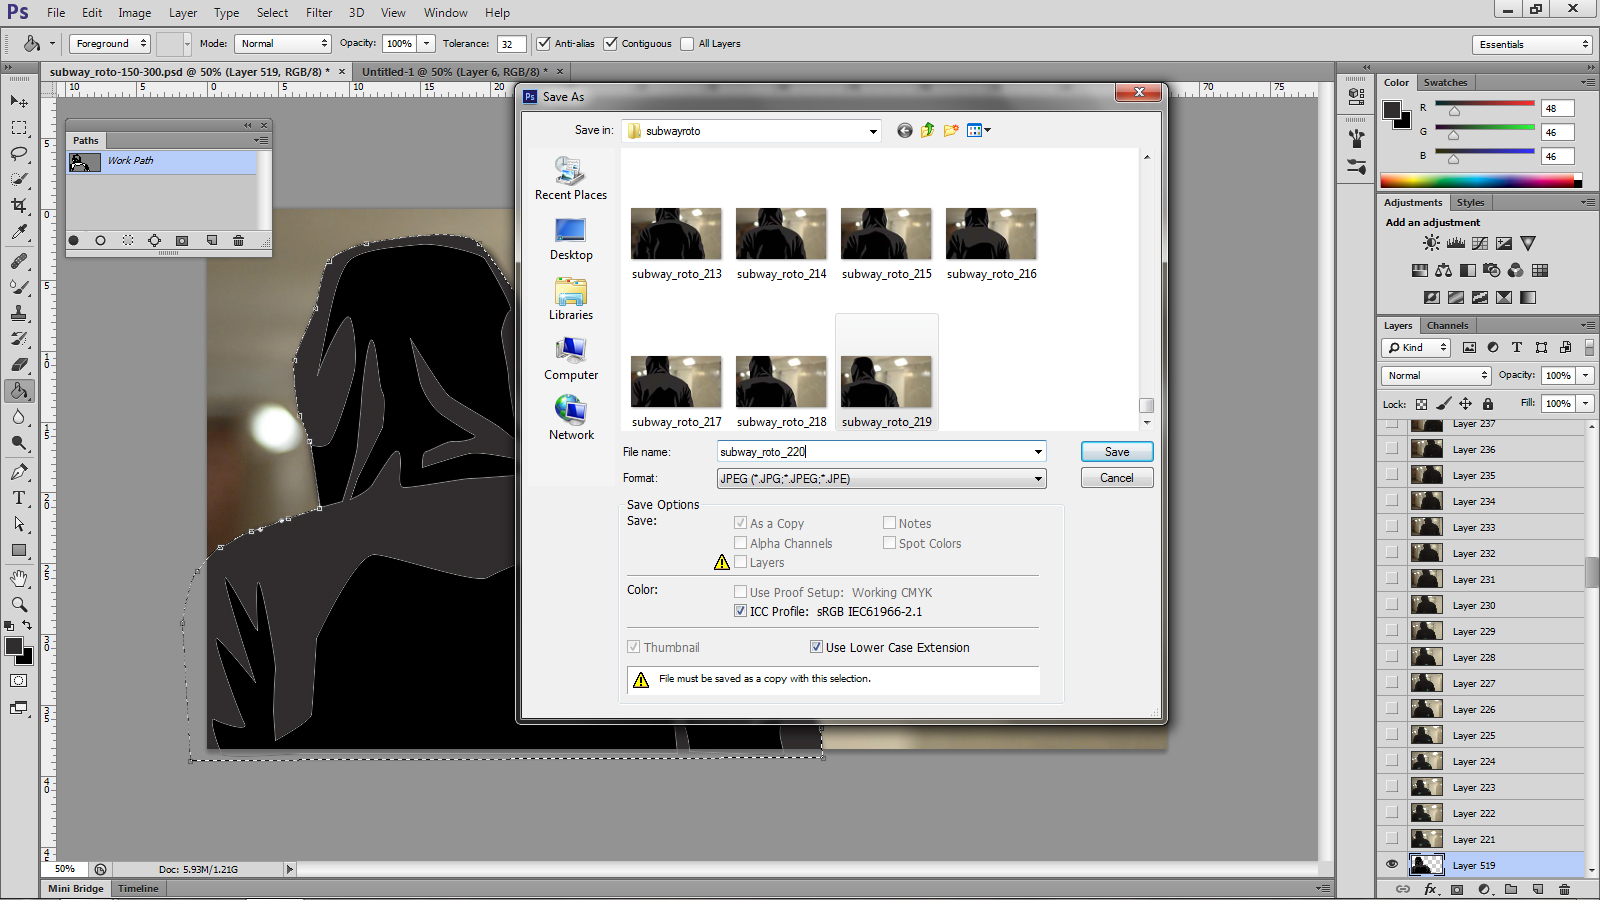The height and width of the screenshot is (900, 1600).
Task: Delete current path with trash icon
Action: 238,241
